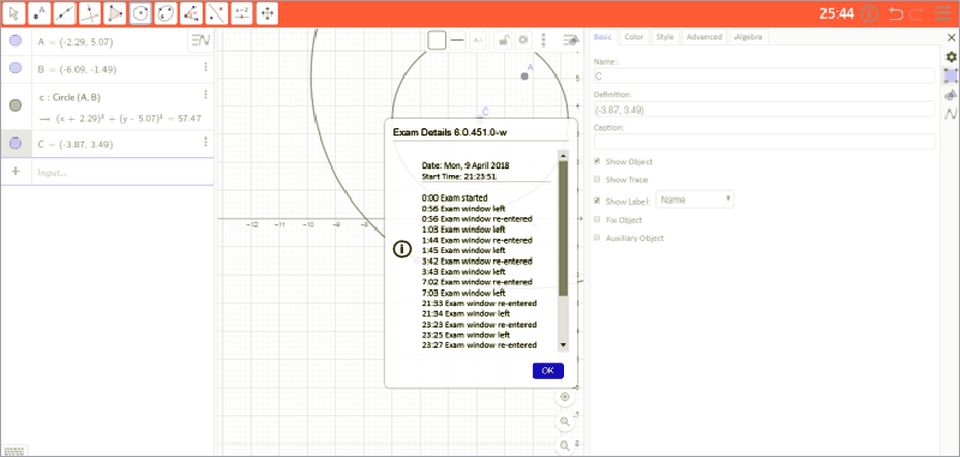Select the Move tool arrow

tap(13, 14)
